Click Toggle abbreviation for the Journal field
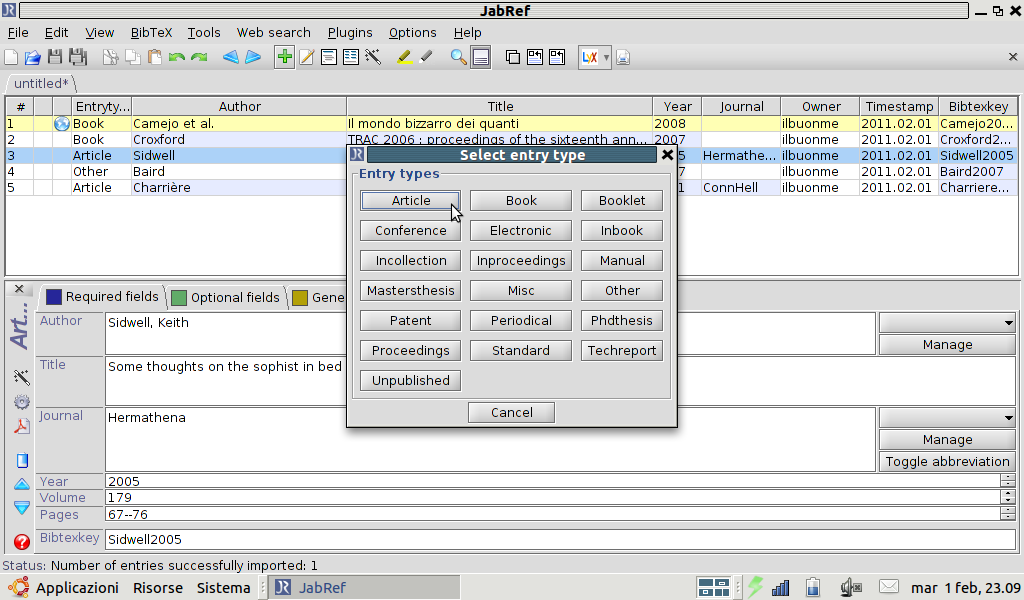Image resolution: width=1024 pixels, height=600 pixels. tap(947, 462)
